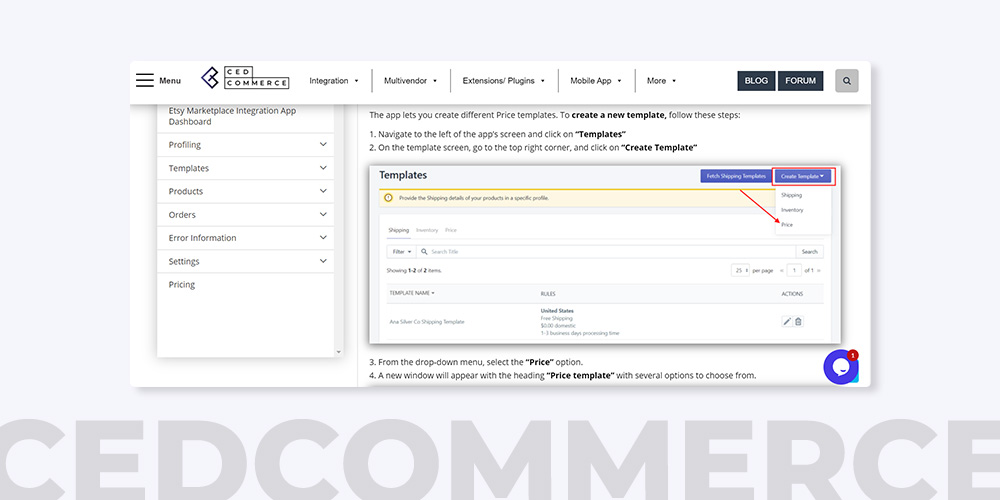The width and height of the screenshot is (1000, 500).
Task: Open the Pricing sidebar link
Action: 182,284
